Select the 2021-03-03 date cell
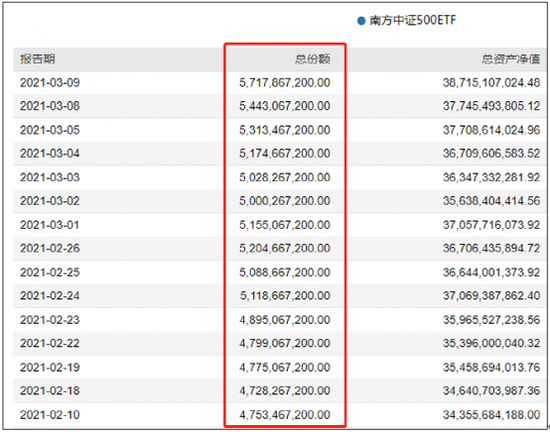The height and width of the screenshot is (432, 550). tap(50, 177)
